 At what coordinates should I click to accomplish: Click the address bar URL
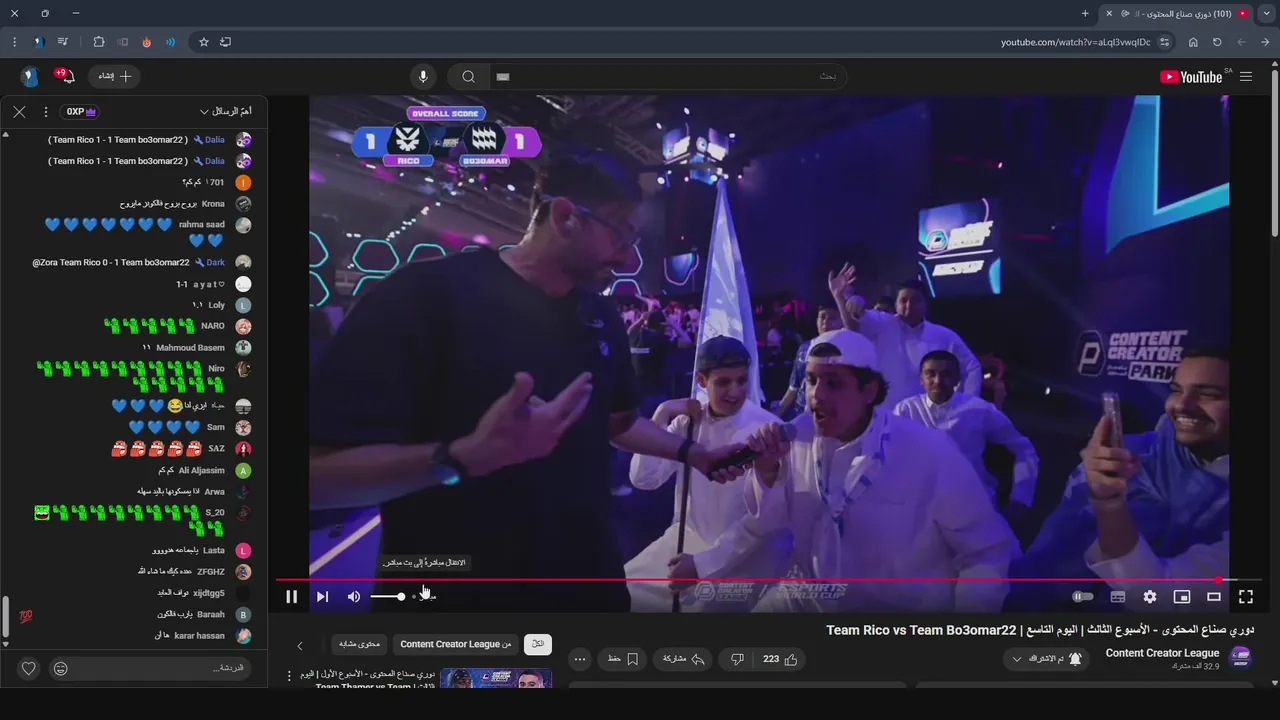1075,42
